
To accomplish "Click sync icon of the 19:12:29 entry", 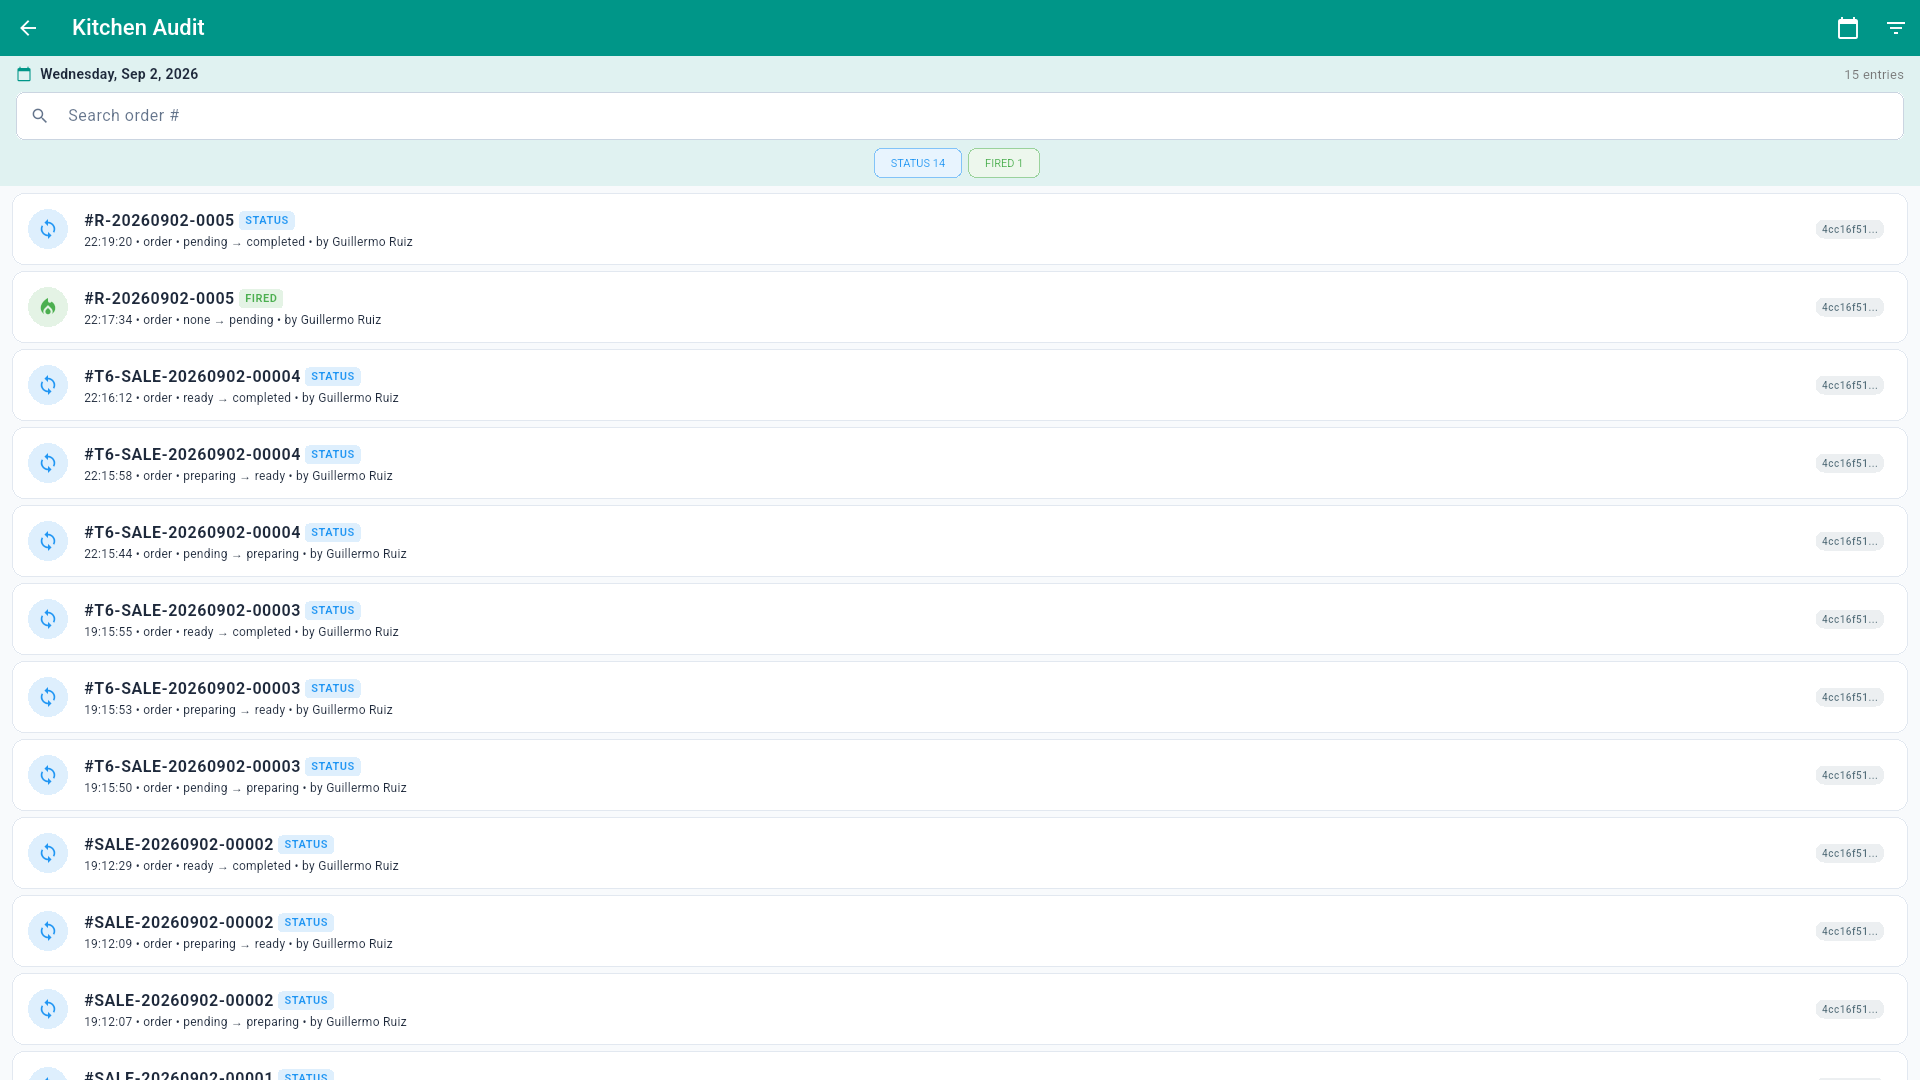I will (x=48, y=853).
